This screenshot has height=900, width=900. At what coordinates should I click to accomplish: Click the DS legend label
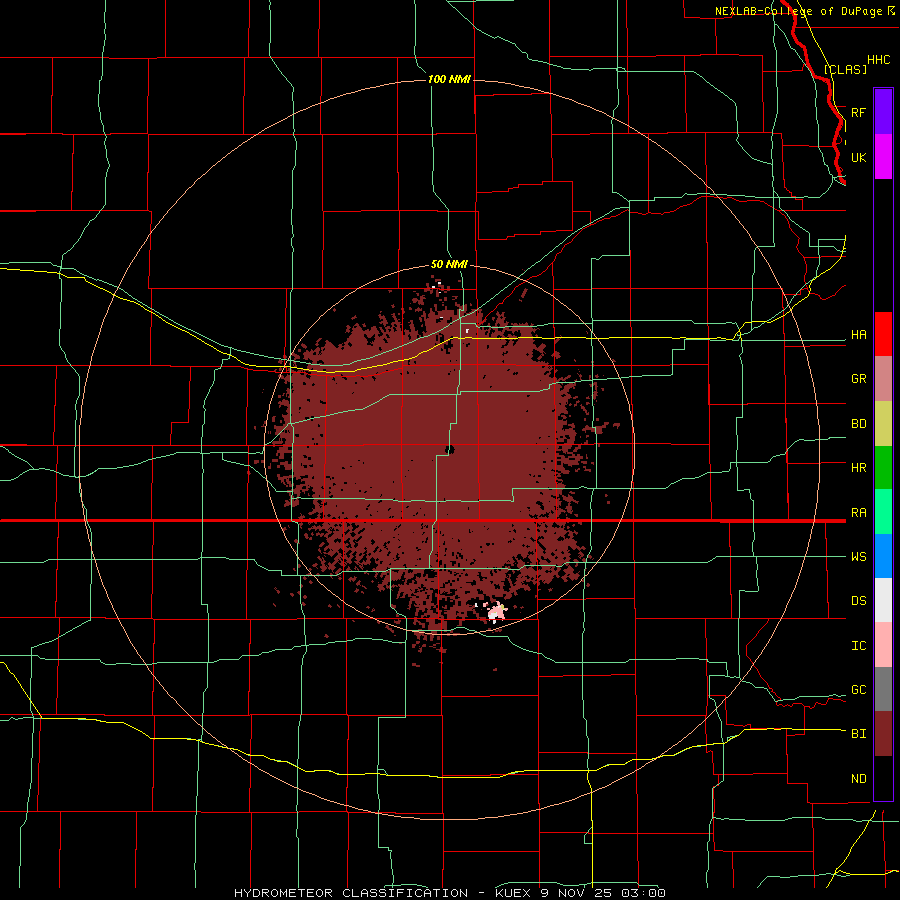click(859, 601)
